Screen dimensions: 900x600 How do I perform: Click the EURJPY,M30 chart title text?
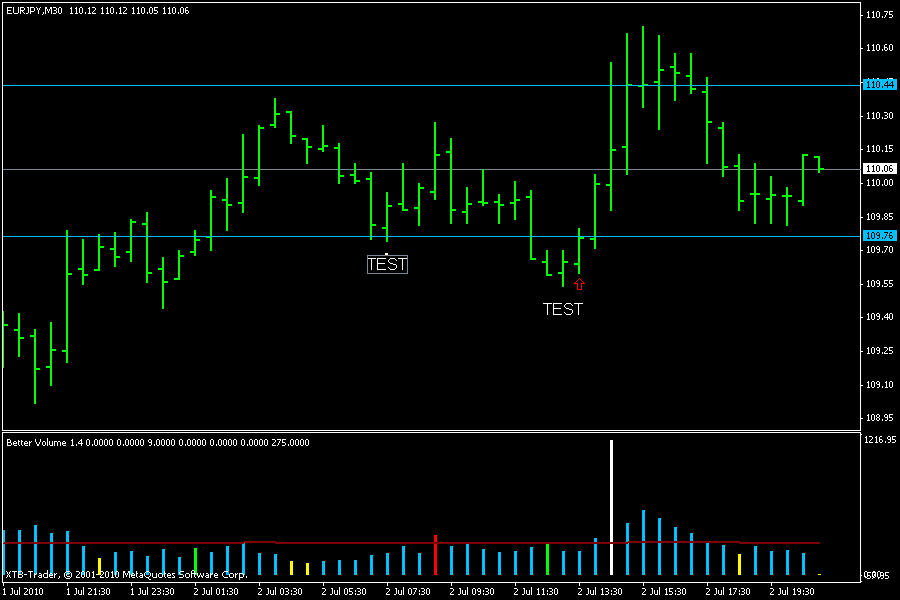34,10
